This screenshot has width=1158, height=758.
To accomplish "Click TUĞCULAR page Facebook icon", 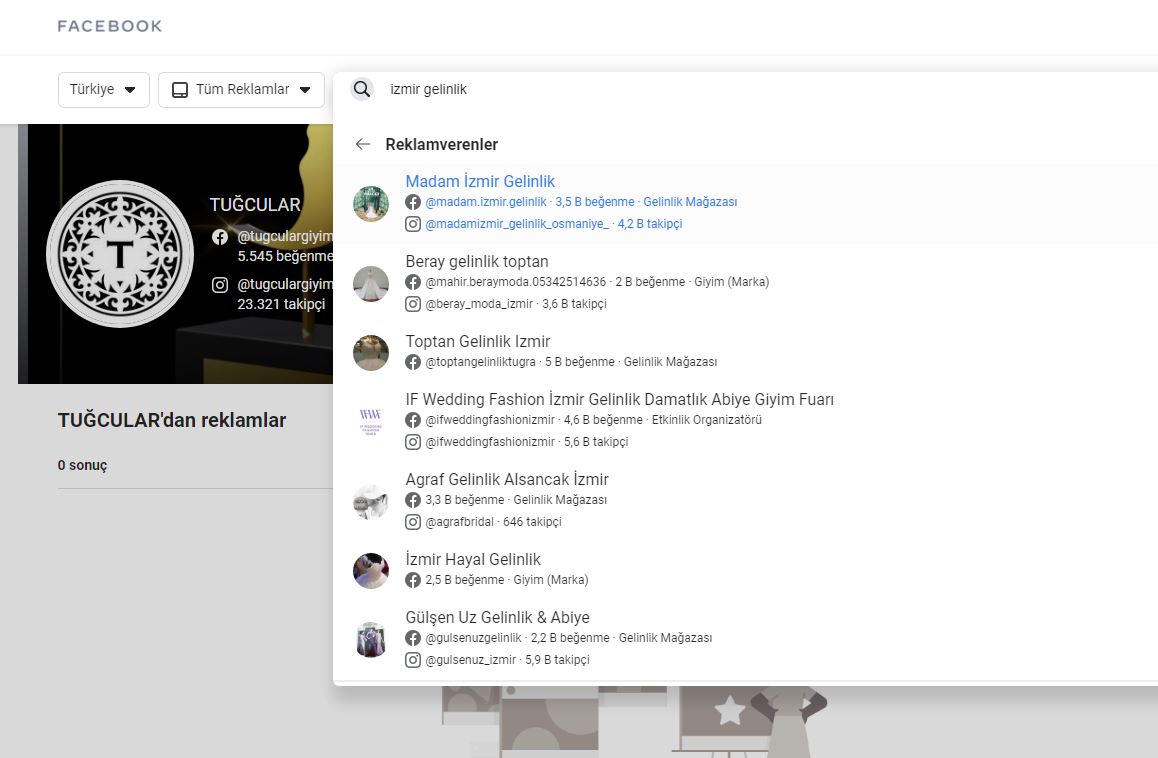I will click(x=220, y=236).
